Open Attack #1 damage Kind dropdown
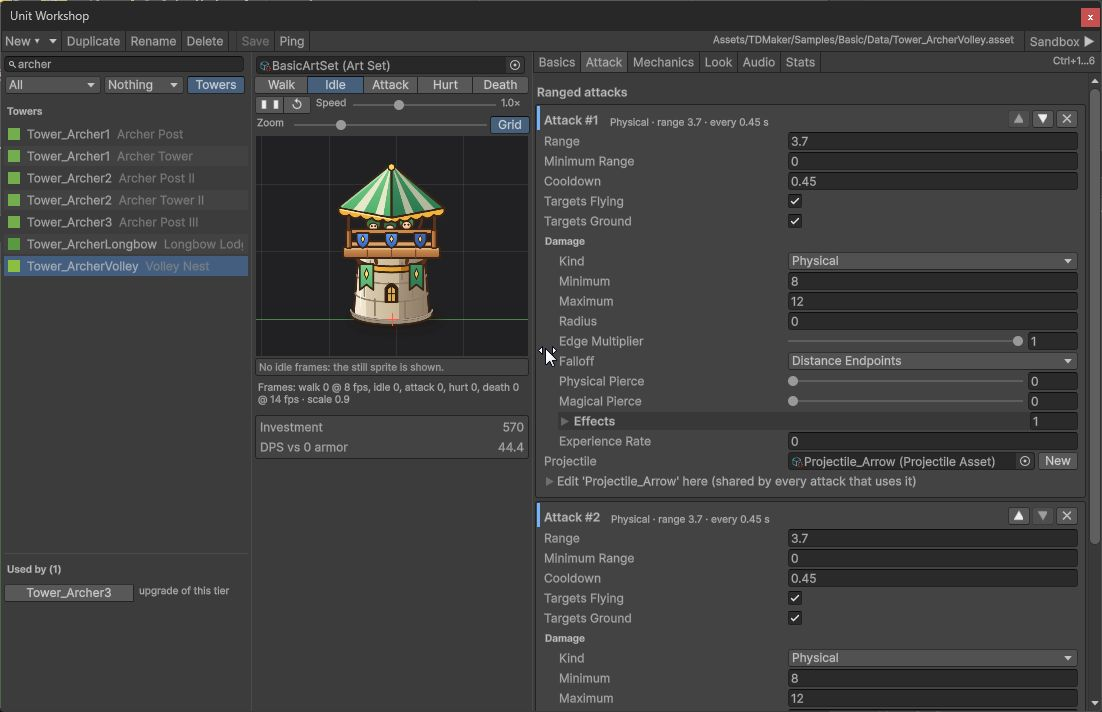1102x712 pixels. coord(933,261)
